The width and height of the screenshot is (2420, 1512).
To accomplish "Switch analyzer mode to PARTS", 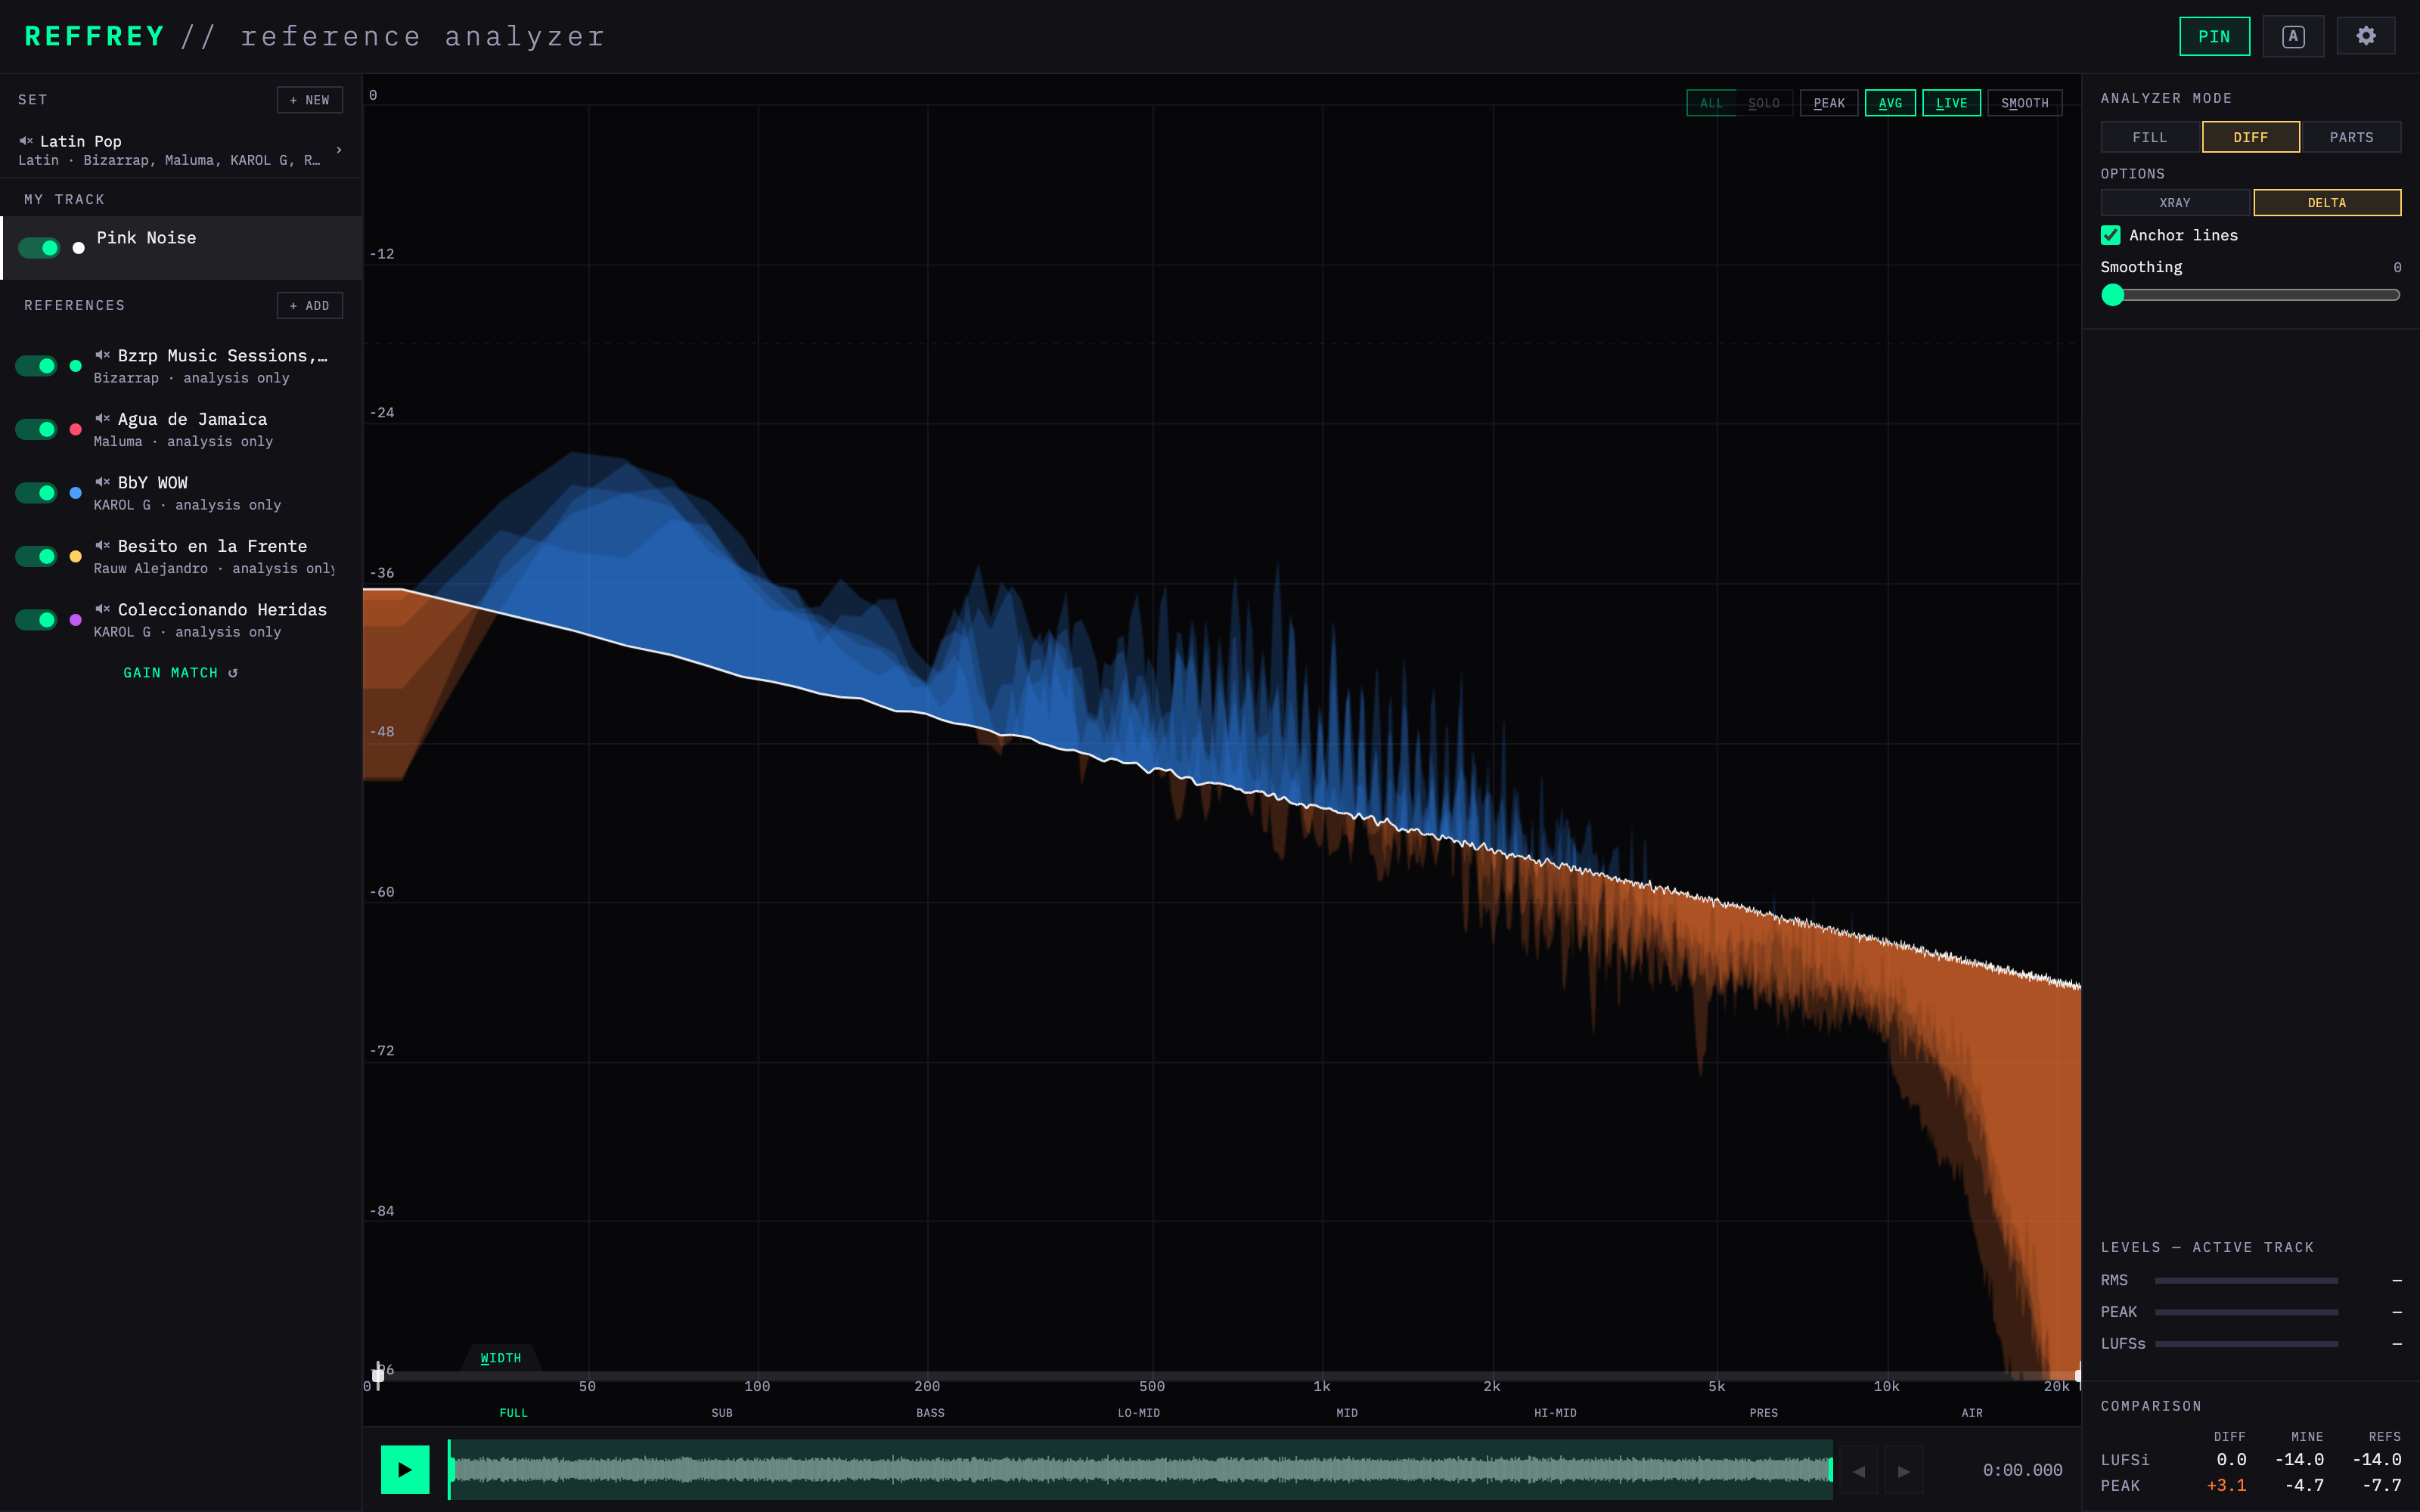I will (x=2351, y=137).
